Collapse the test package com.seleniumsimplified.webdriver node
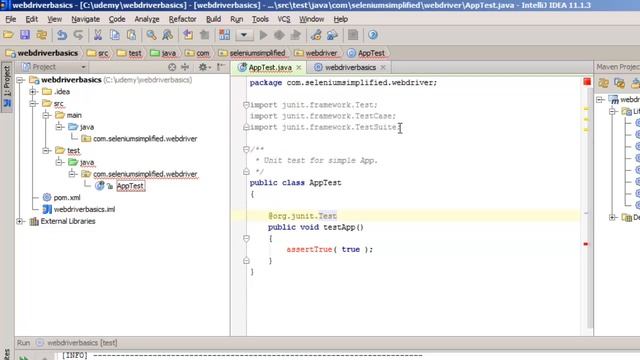Viewport: 640px width, 360px height. tap(72, 174)
